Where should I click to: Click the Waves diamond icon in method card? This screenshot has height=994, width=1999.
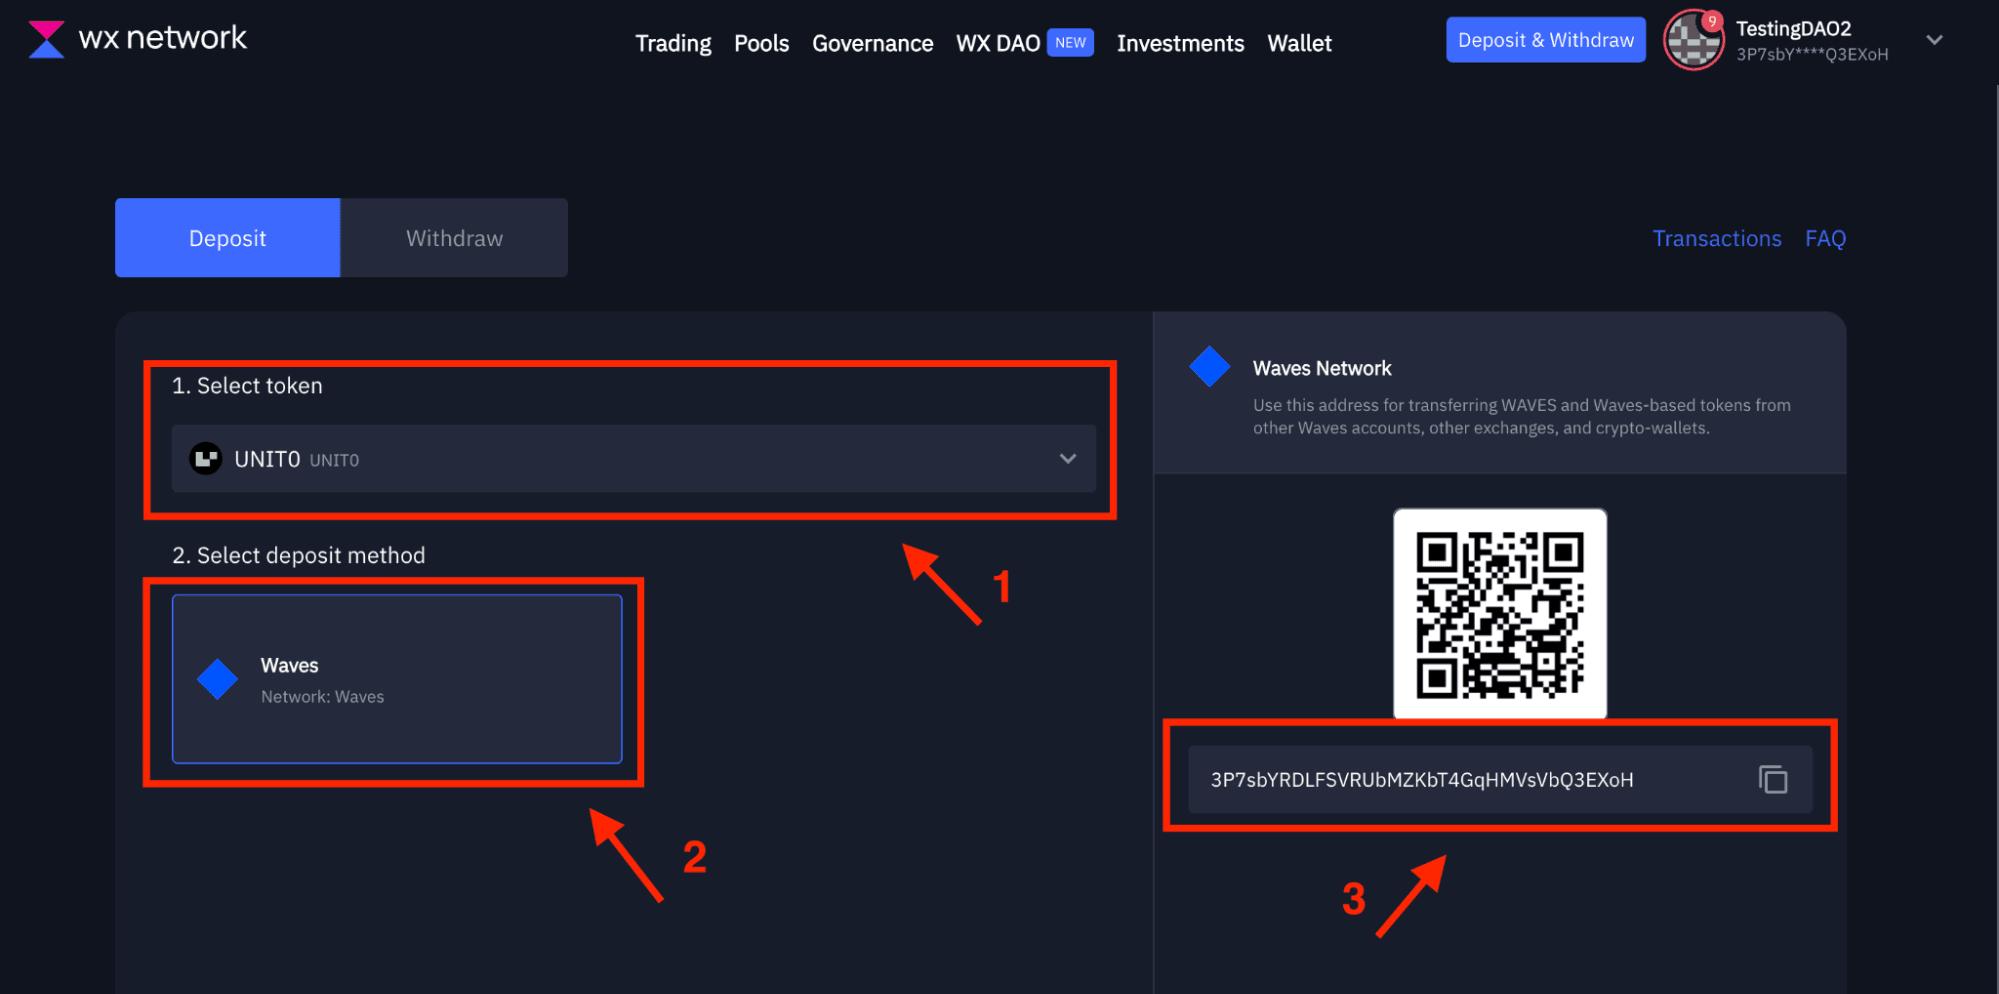click(217, 679)
